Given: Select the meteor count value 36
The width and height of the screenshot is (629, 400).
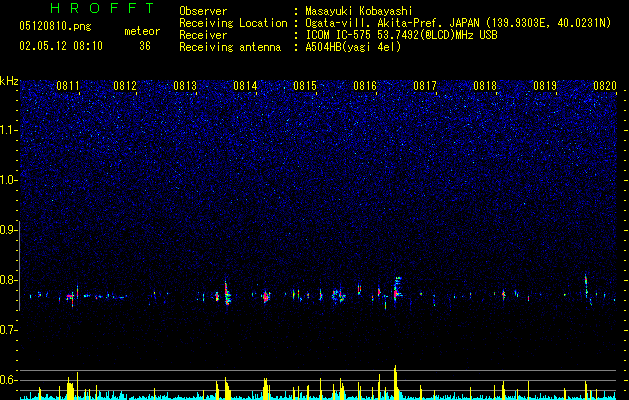Looking at the screenshot, I should tap(145, 46).
